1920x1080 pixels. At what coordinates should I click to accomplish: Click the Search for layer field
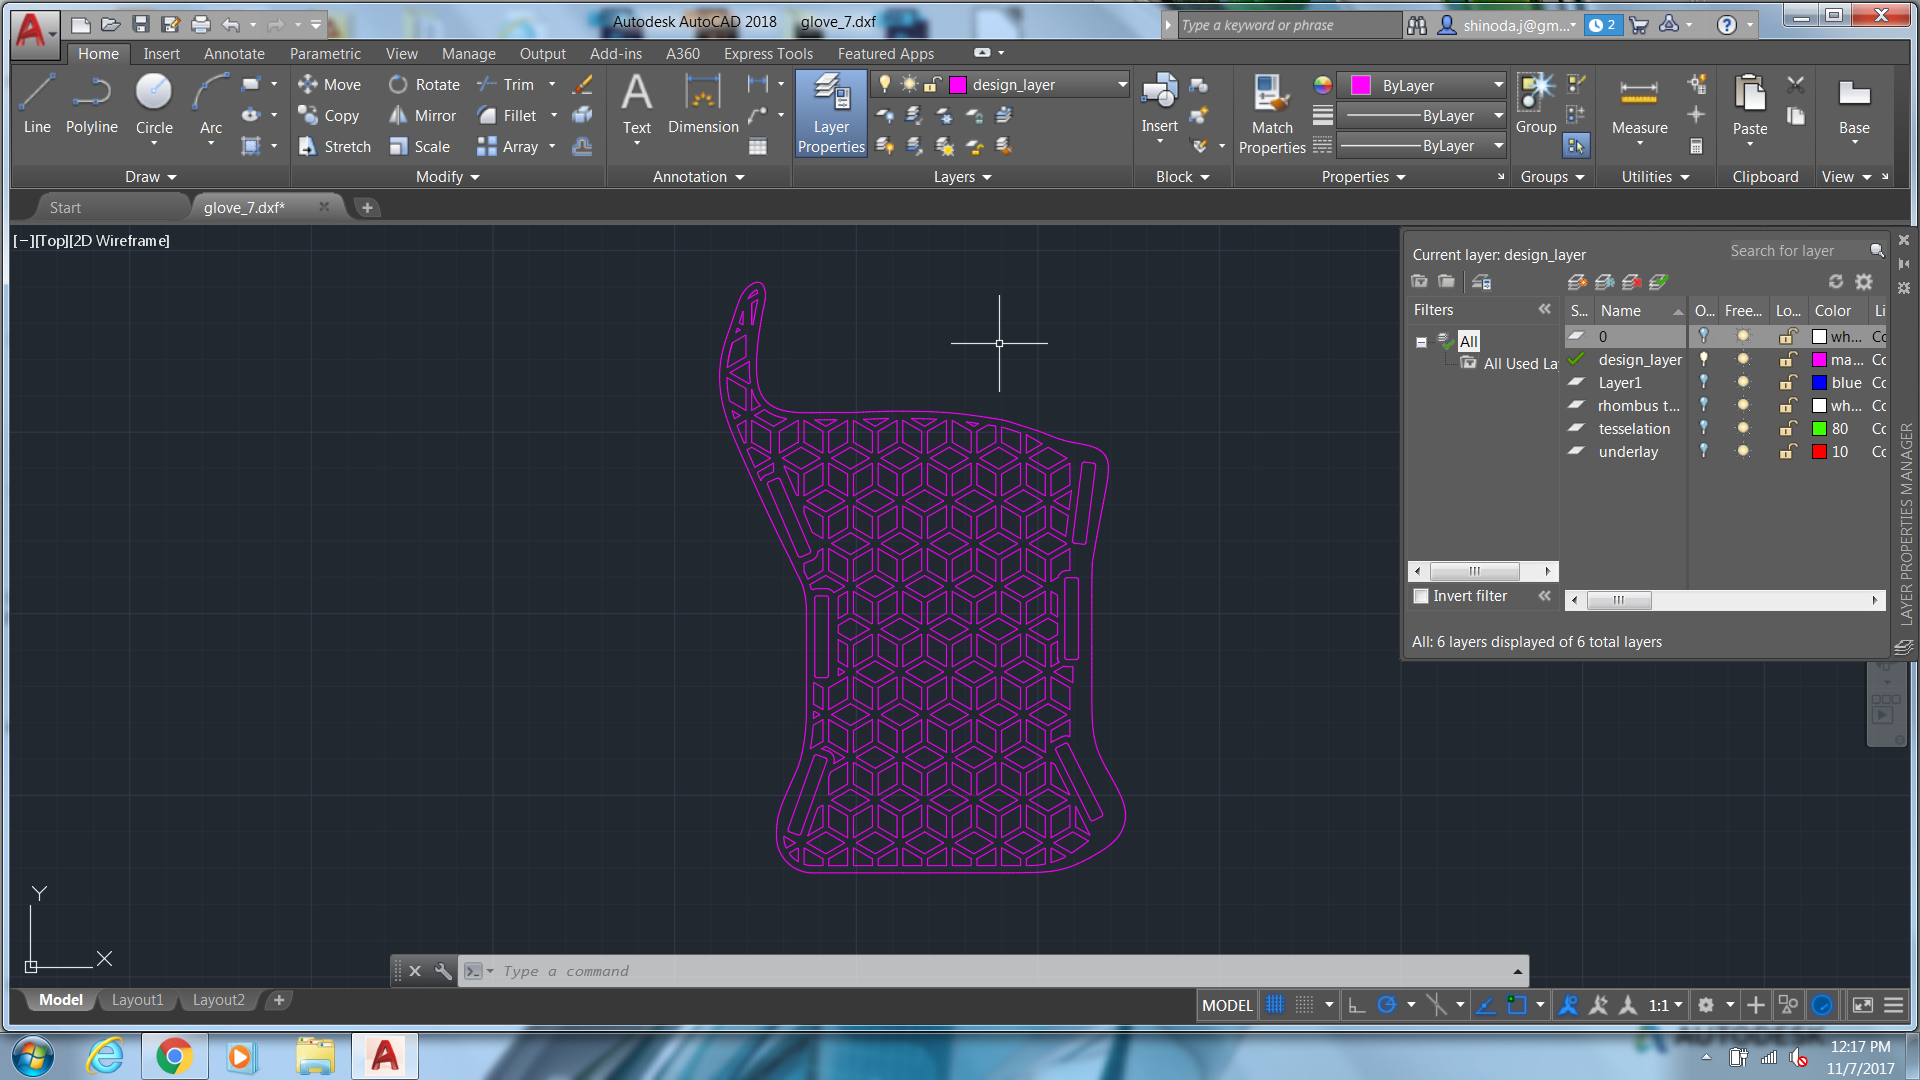click(x=1796, y=251)
